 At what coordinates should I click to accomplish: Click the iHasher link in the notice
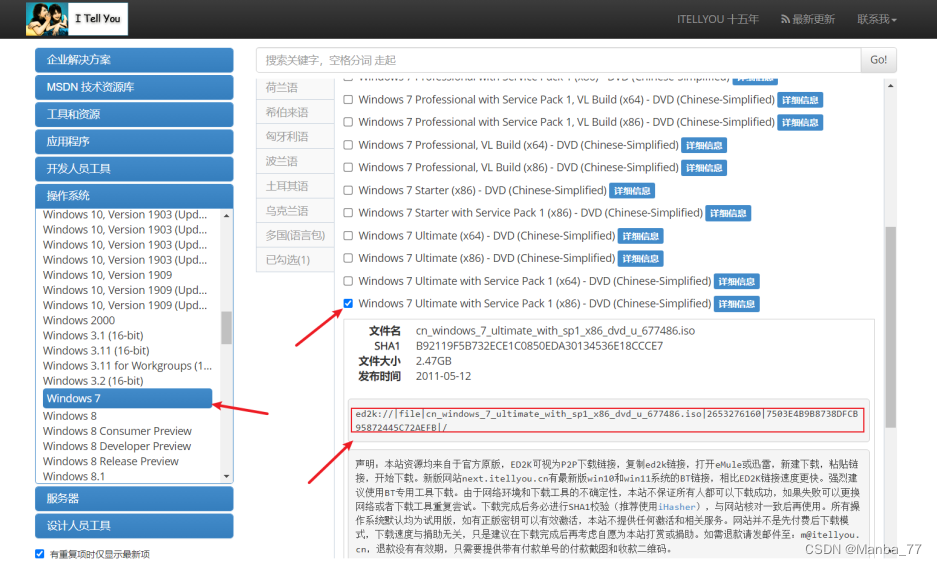[x=677, y=507]
